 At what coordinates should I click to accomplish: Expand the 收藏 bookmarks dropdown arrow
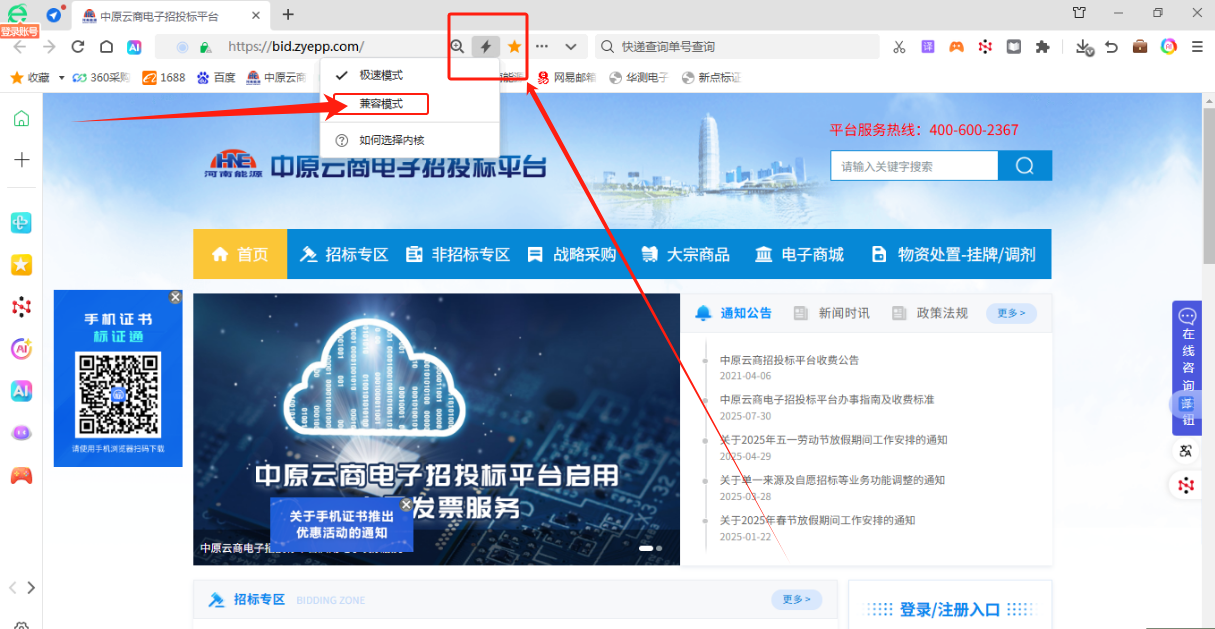click(62, 78)
